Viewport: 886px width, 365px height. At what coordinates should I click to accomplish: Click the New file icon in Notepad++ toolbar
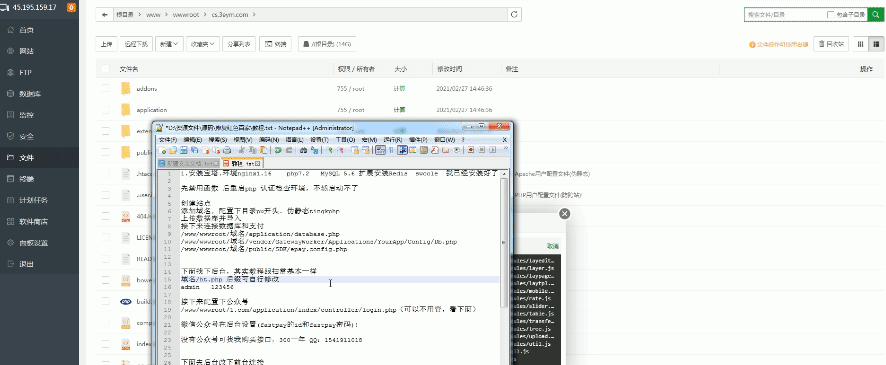click(x=162, y=150)
